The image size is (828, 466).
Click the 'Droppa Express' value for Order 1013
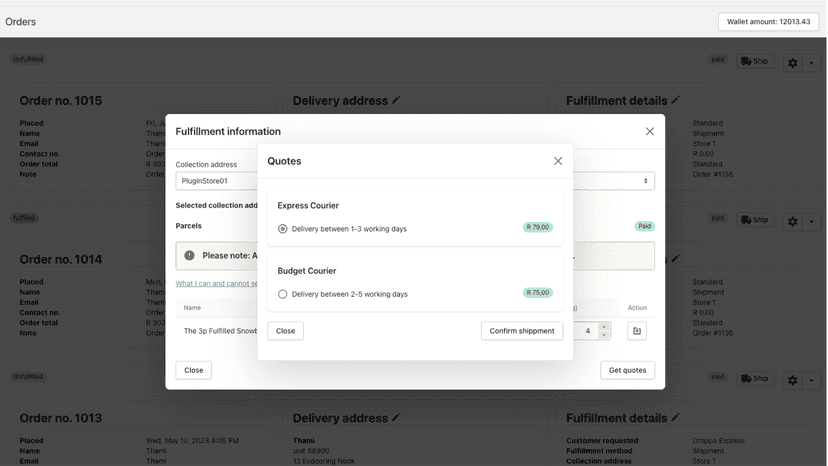[719, 441]
